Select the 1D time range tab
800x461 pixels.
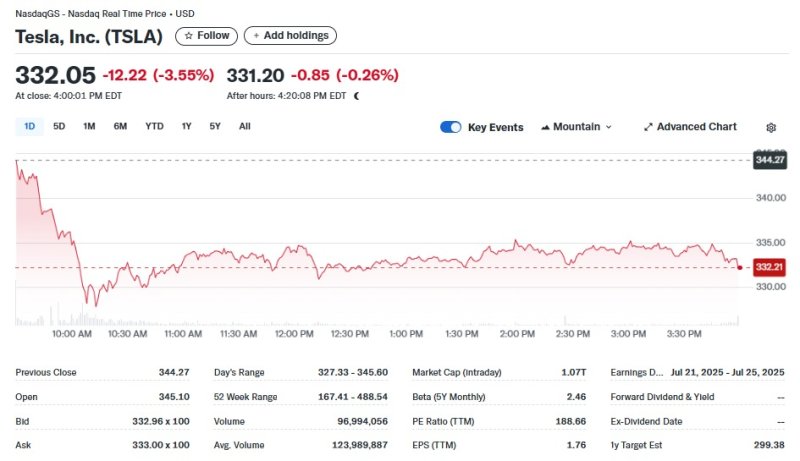tap(29, 126)
